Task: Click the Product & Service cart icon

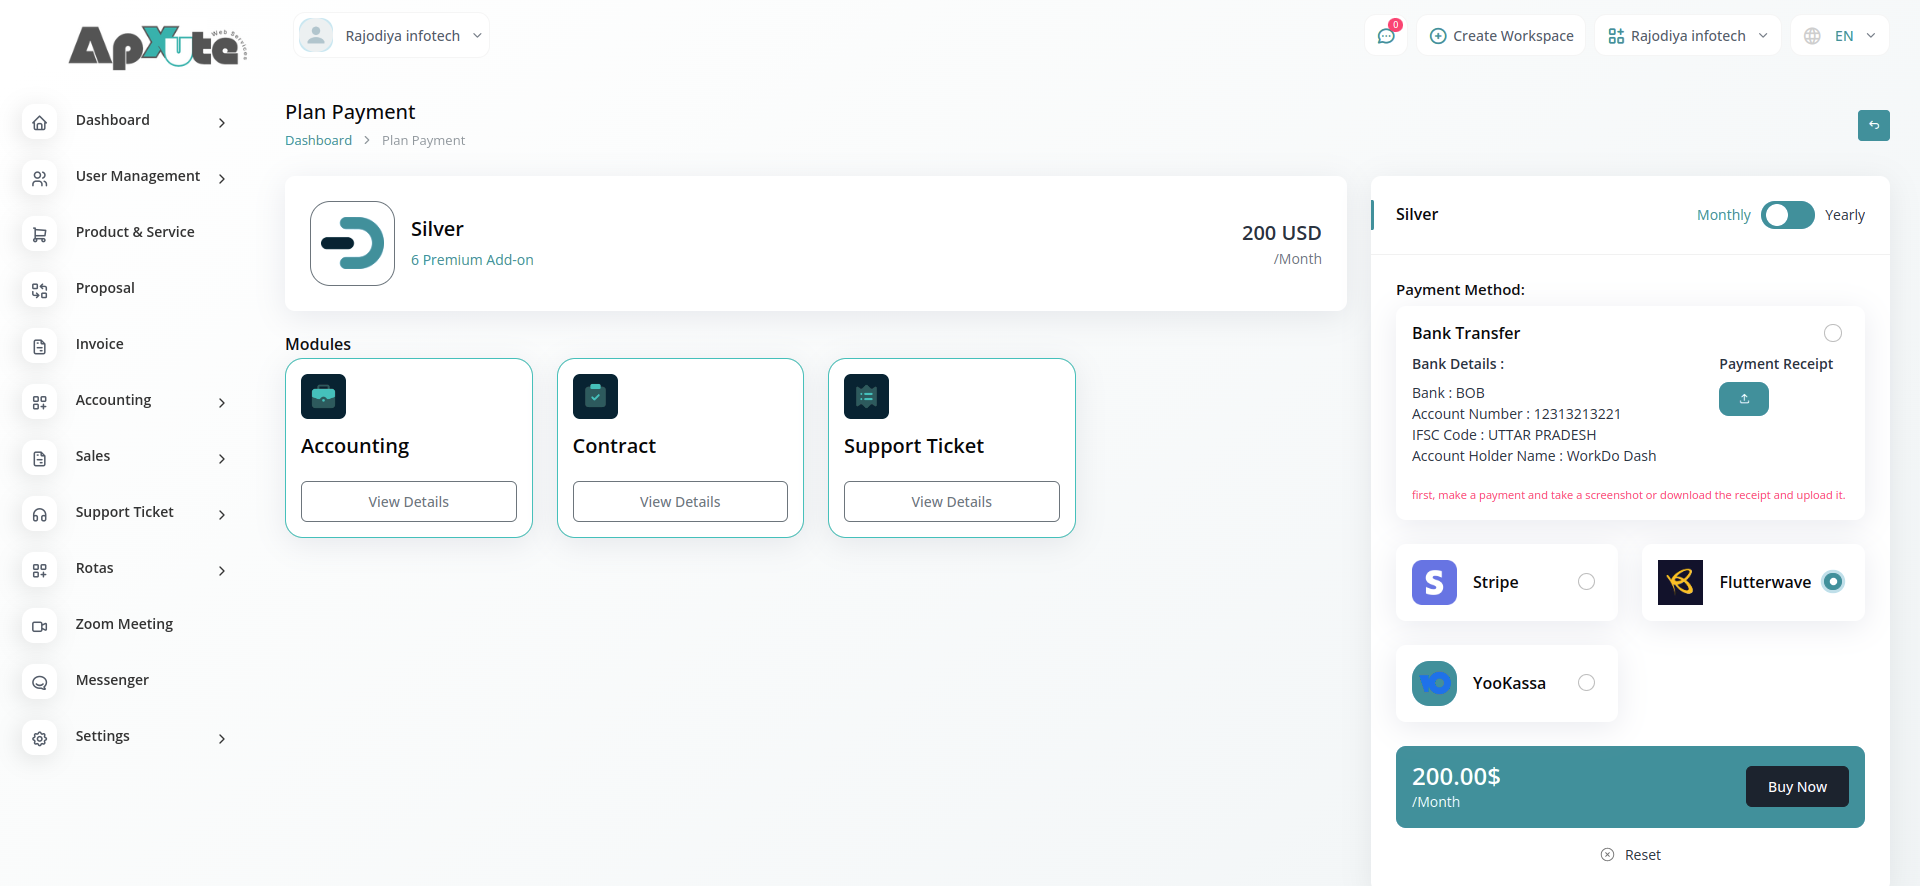Action: (x=40, y=234)
